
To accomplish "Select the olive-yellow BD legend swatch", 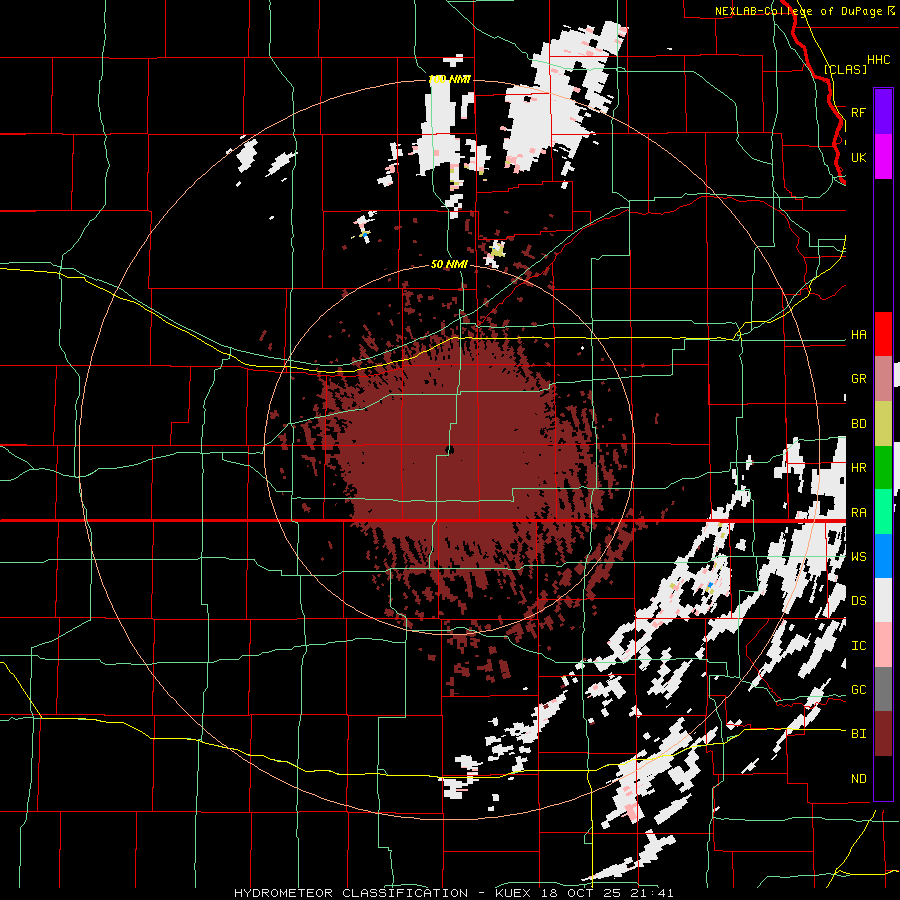I will (883, 423).
